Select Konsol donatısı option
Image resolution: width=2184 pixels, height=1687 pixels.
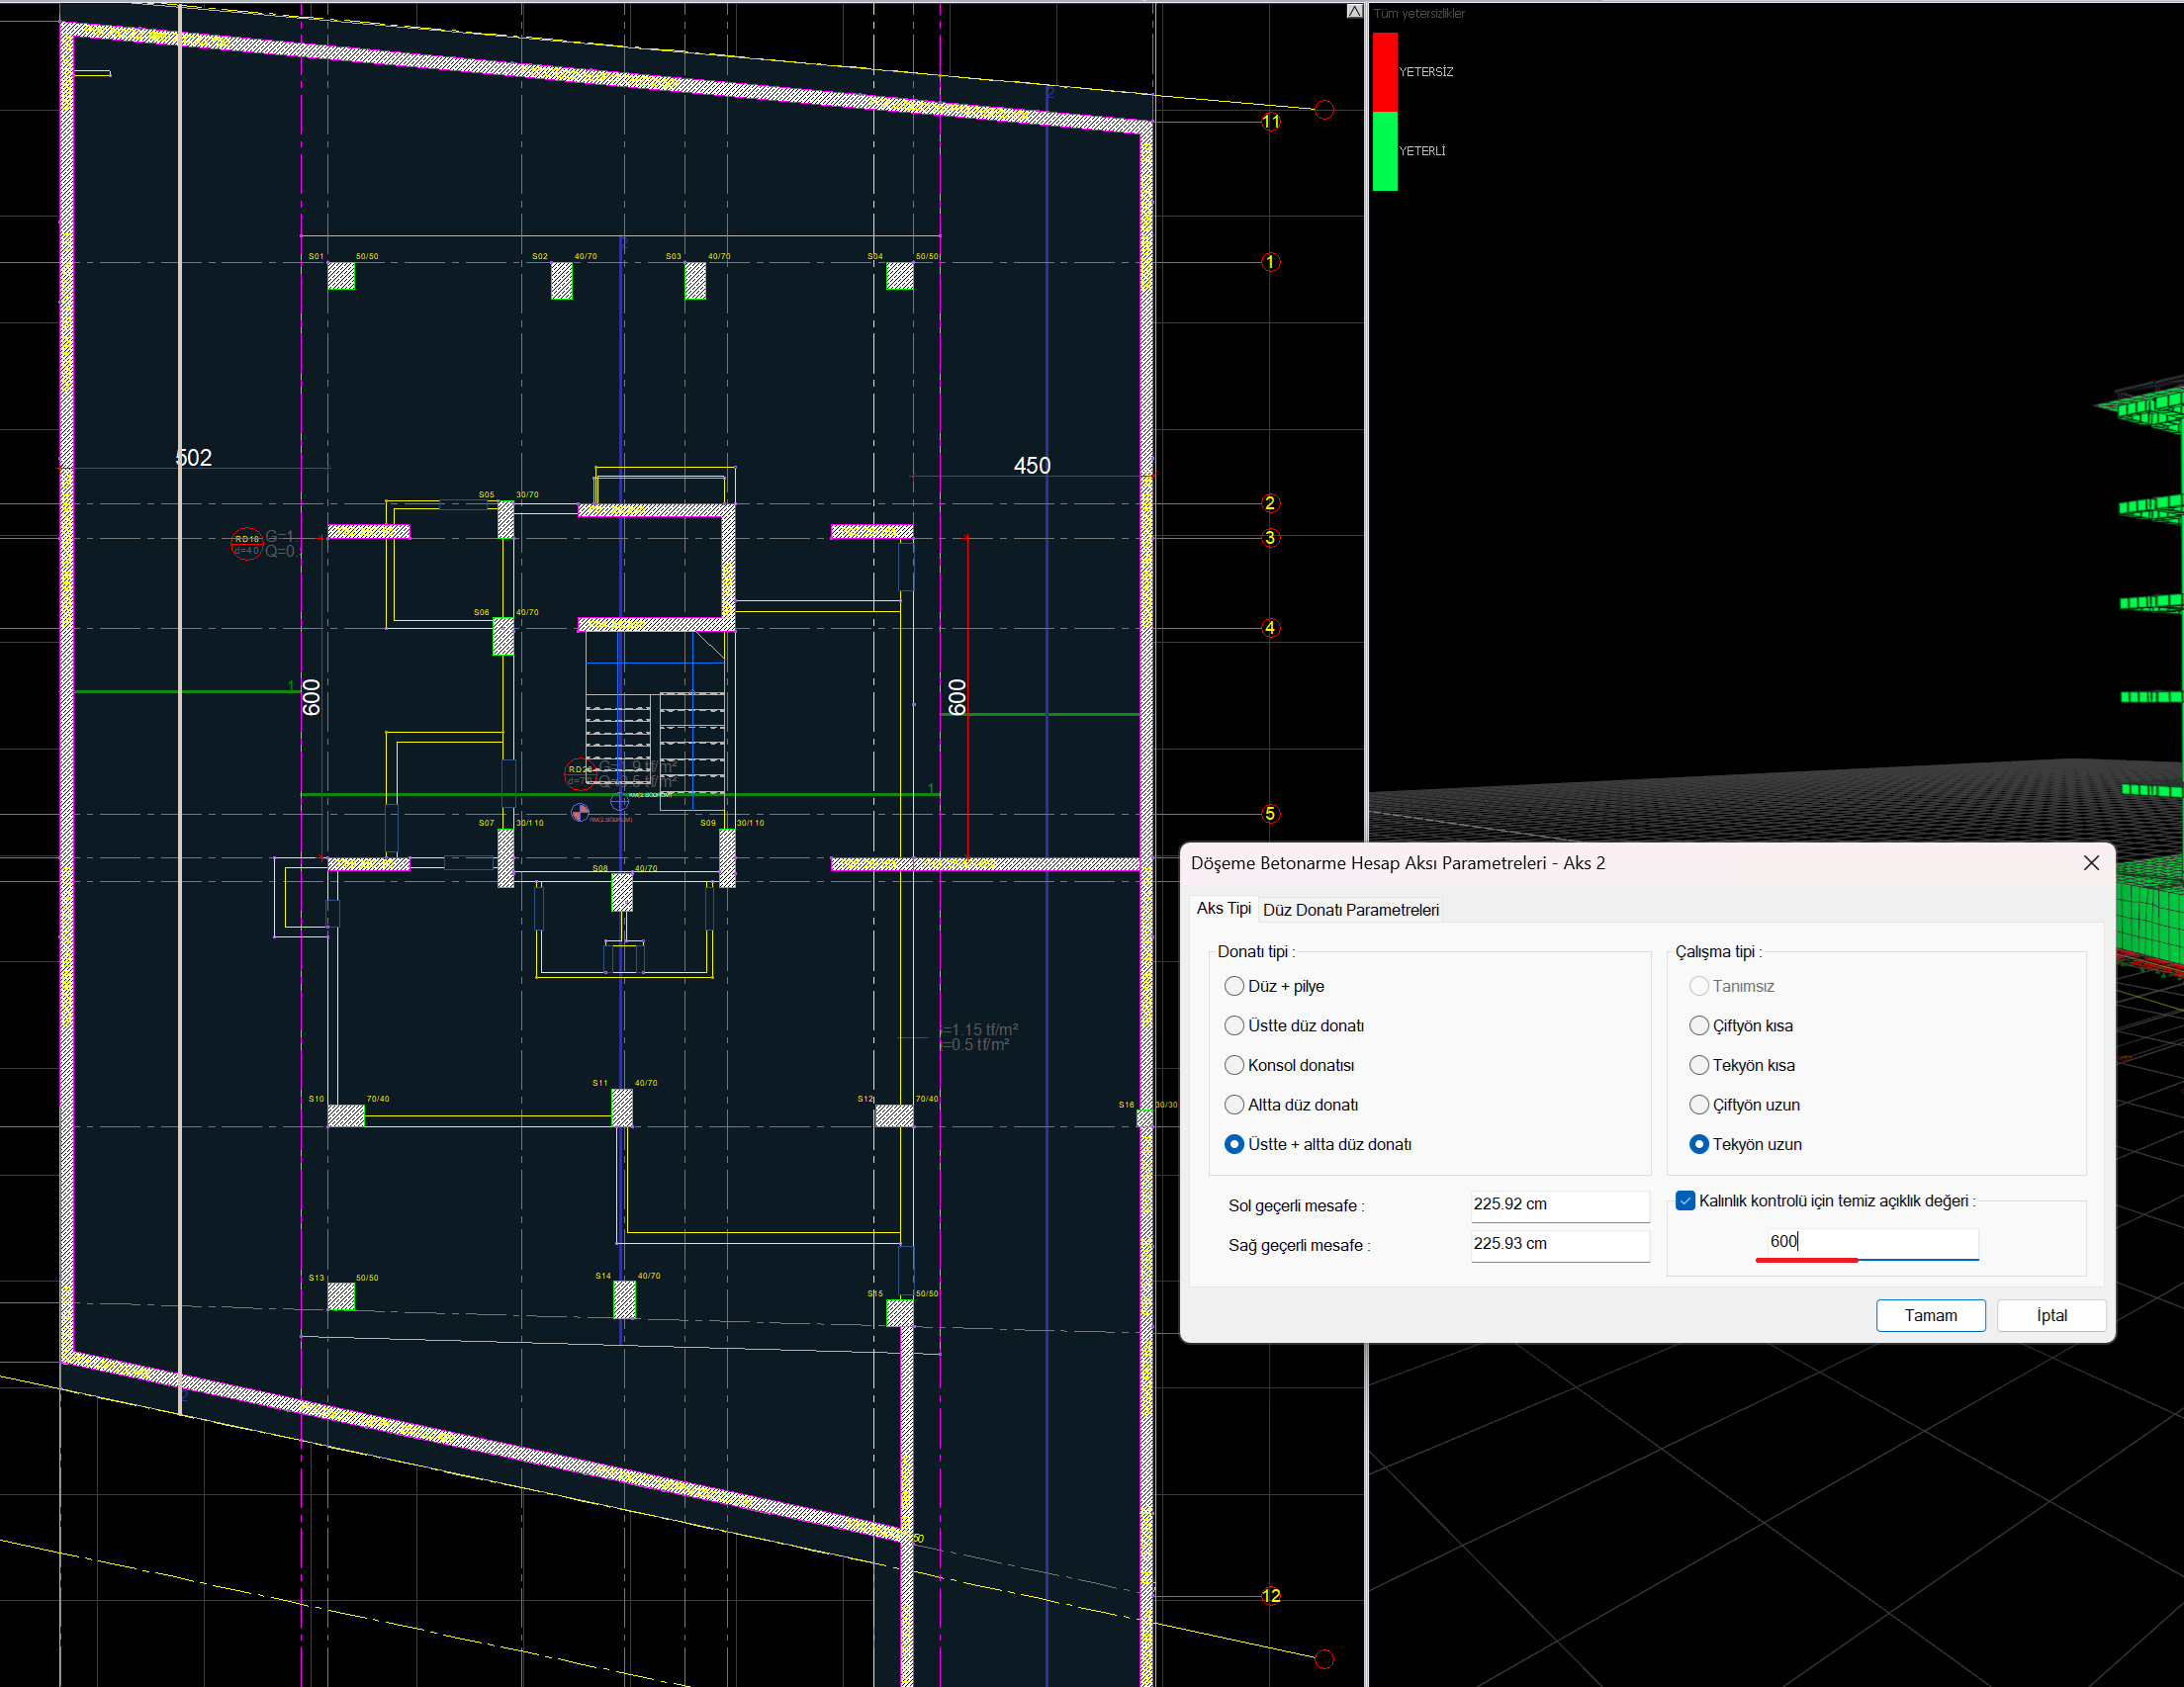coord(1289,1065)
